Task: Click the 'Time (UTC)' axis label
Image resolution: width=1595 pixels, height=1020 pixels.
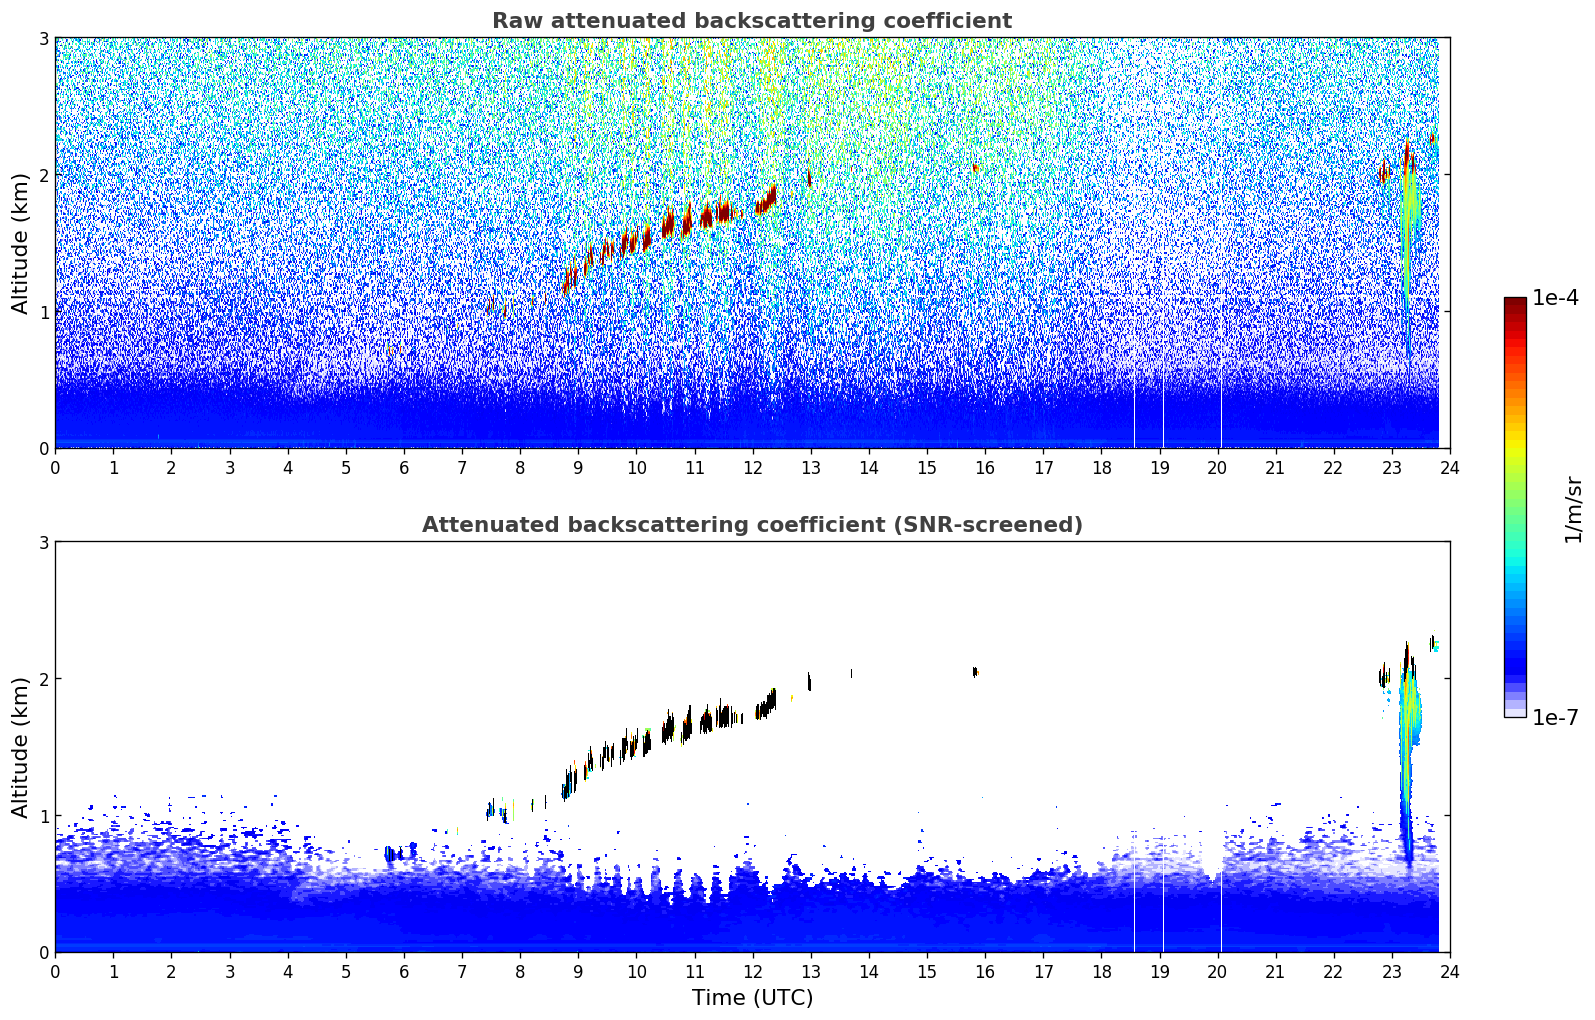Action: [752, 998]
